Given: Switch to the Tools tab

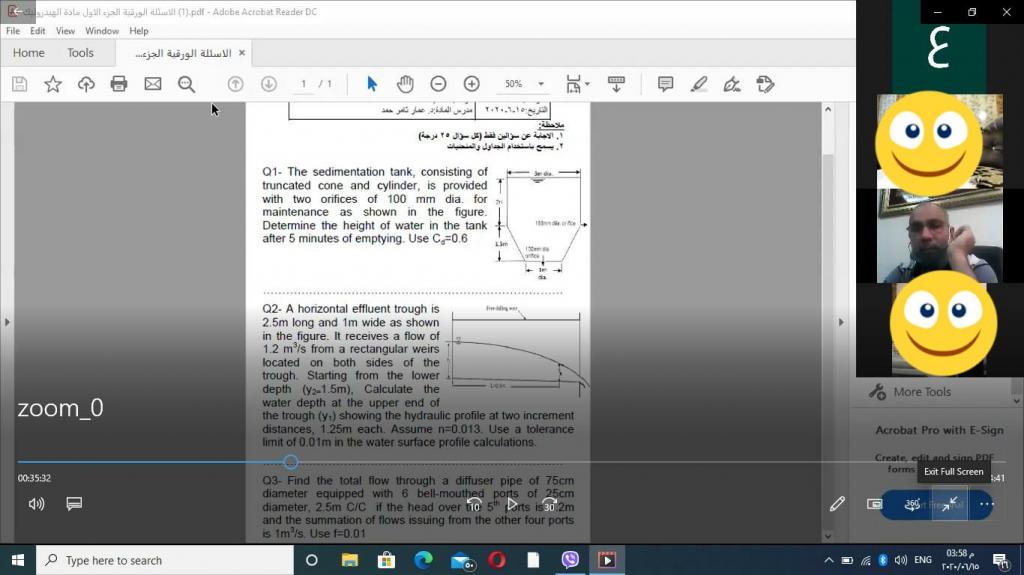Looking at the screenshot, I should (x=80, y=53).
